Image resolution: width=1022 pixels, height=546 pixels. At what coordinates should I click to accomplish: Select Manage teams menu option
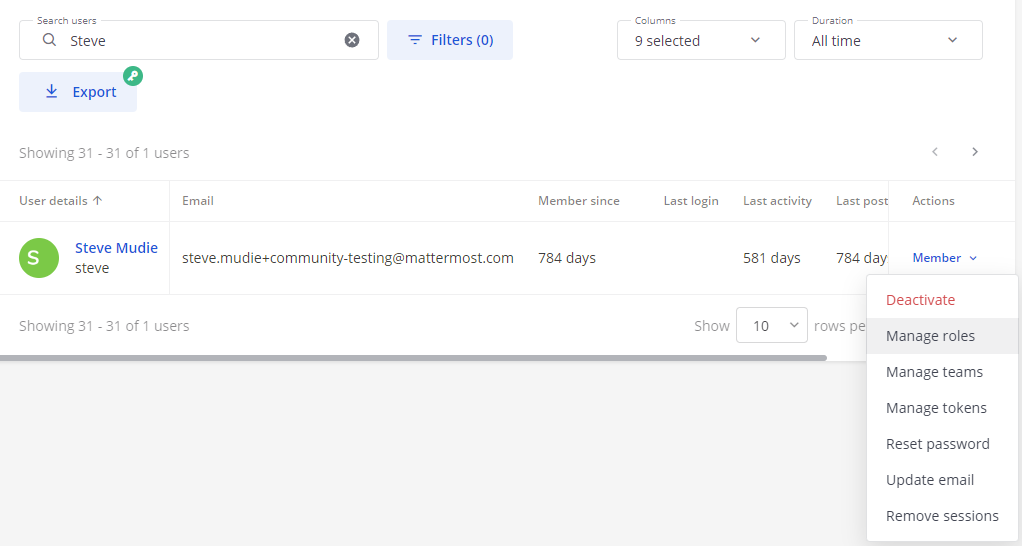[x=934, y=372]
